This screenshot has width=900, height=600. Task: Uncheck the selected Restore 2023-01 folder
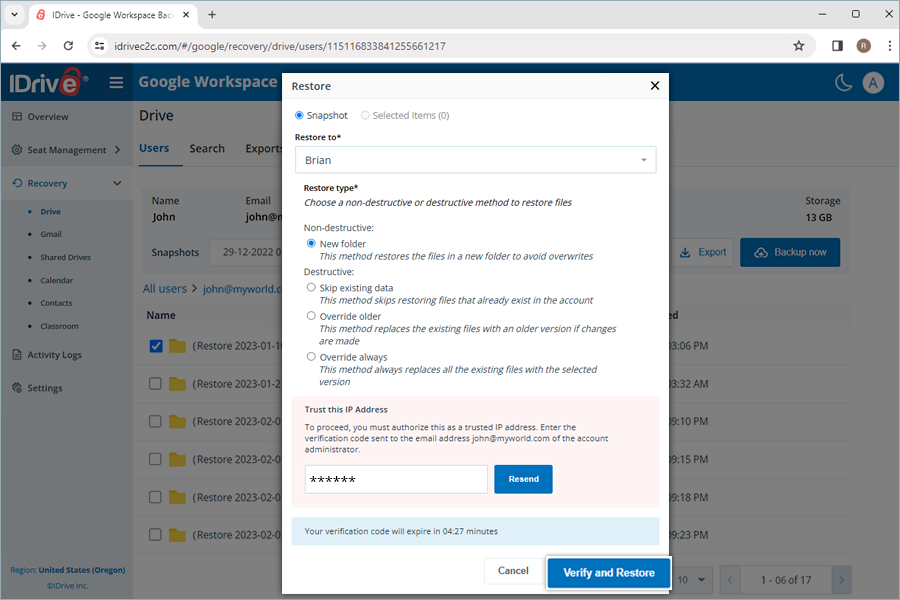[156, 346]
